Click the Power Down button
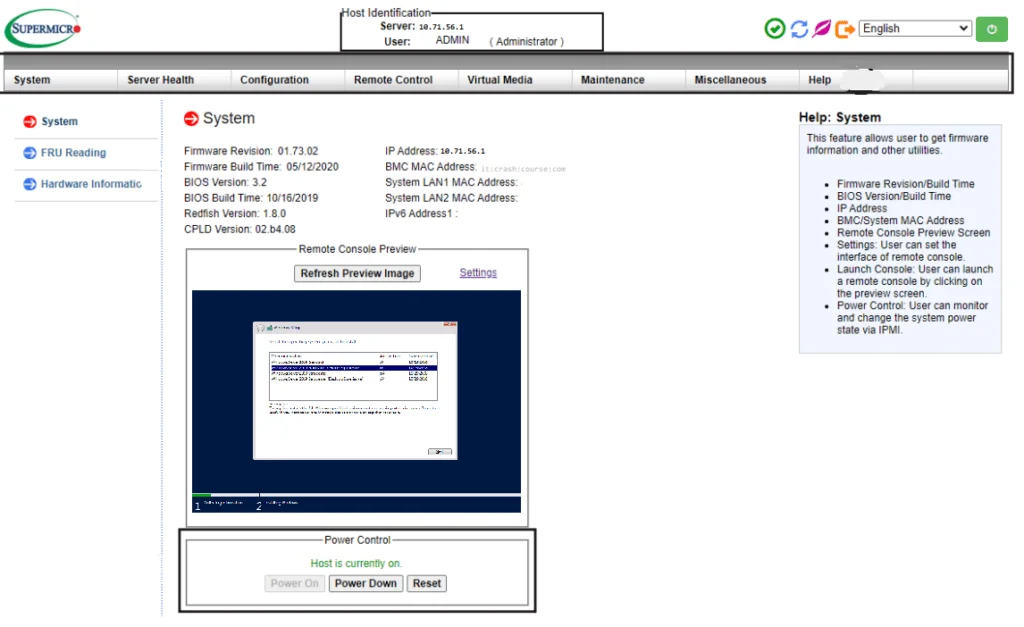Viewport: 1024px width, 627px height. 366,583
